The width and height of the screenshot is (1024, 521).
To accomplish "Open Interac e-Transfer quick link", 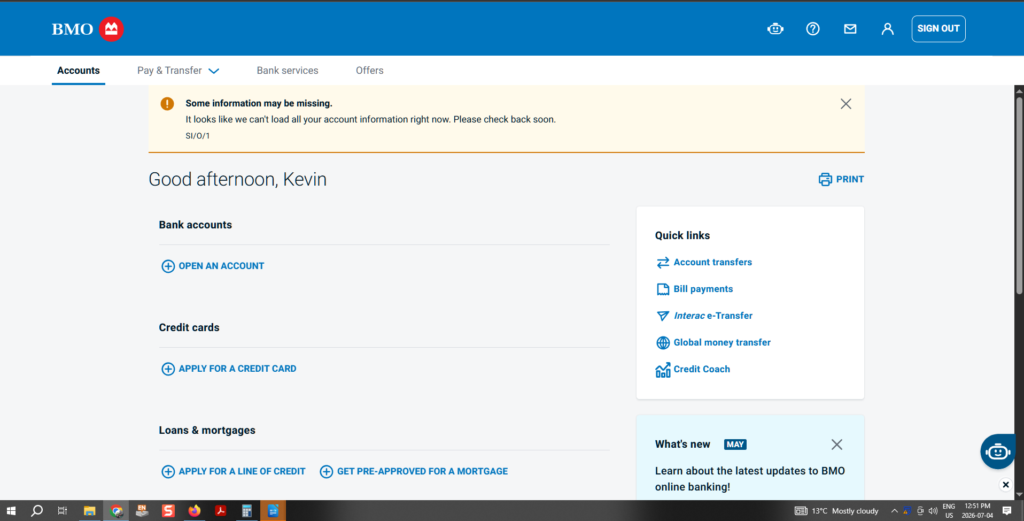I will pyautogui.click(x=704, y=315).
